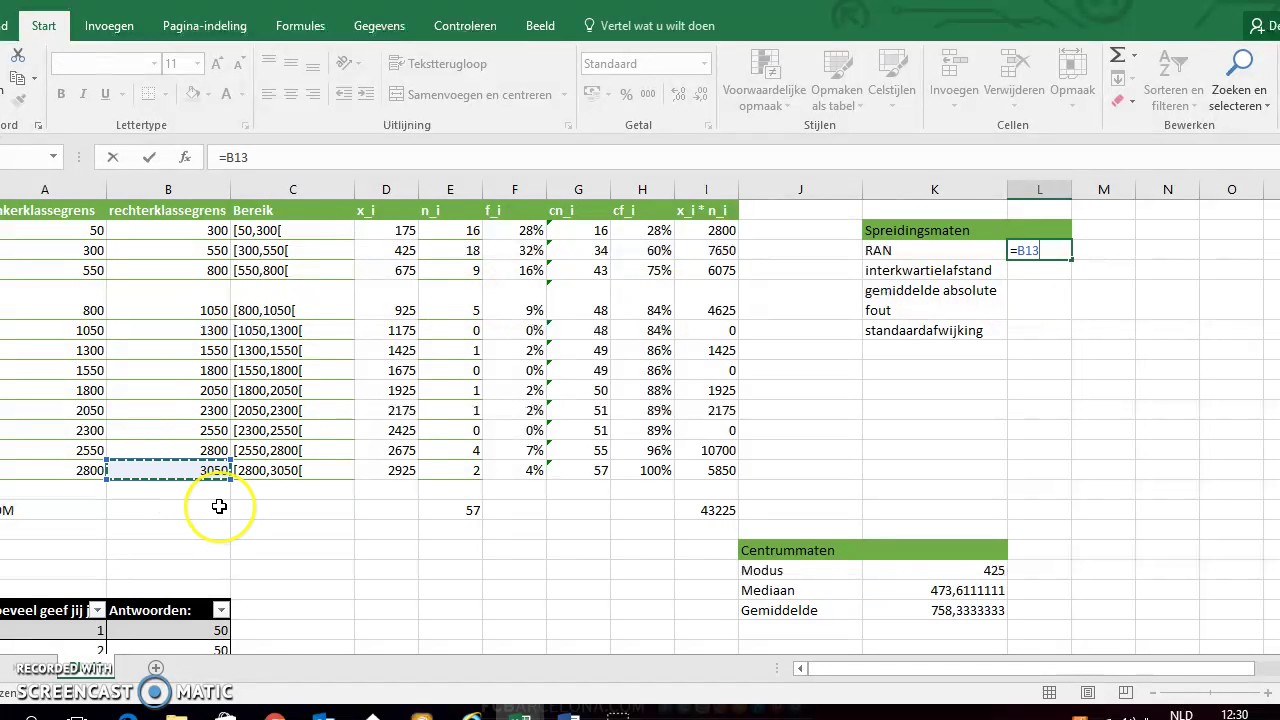Toggle Bold formatting
Viewport: 1280px width, 720px height.
click(x=61, y=94)
